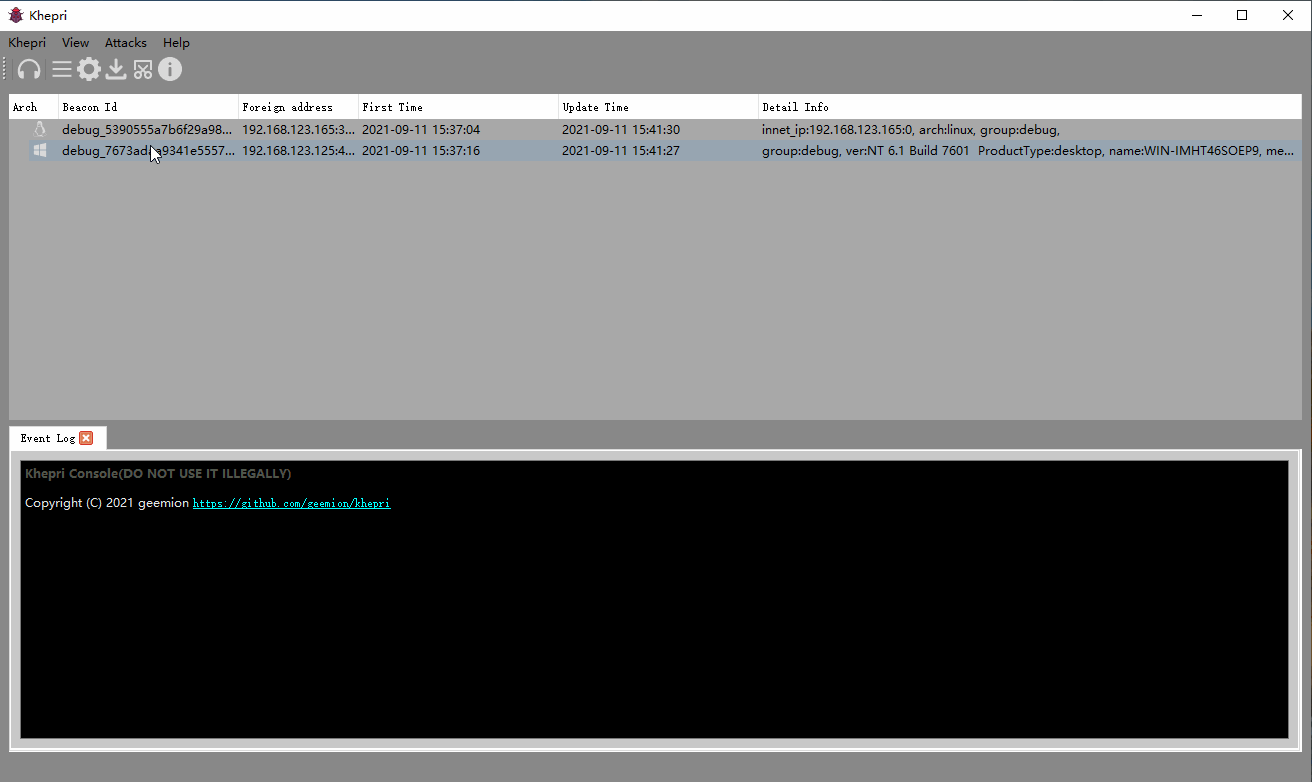Screen dimensions: 1312x782
Task: Sort by the Beacon Id column header
Action: (148, 107)
